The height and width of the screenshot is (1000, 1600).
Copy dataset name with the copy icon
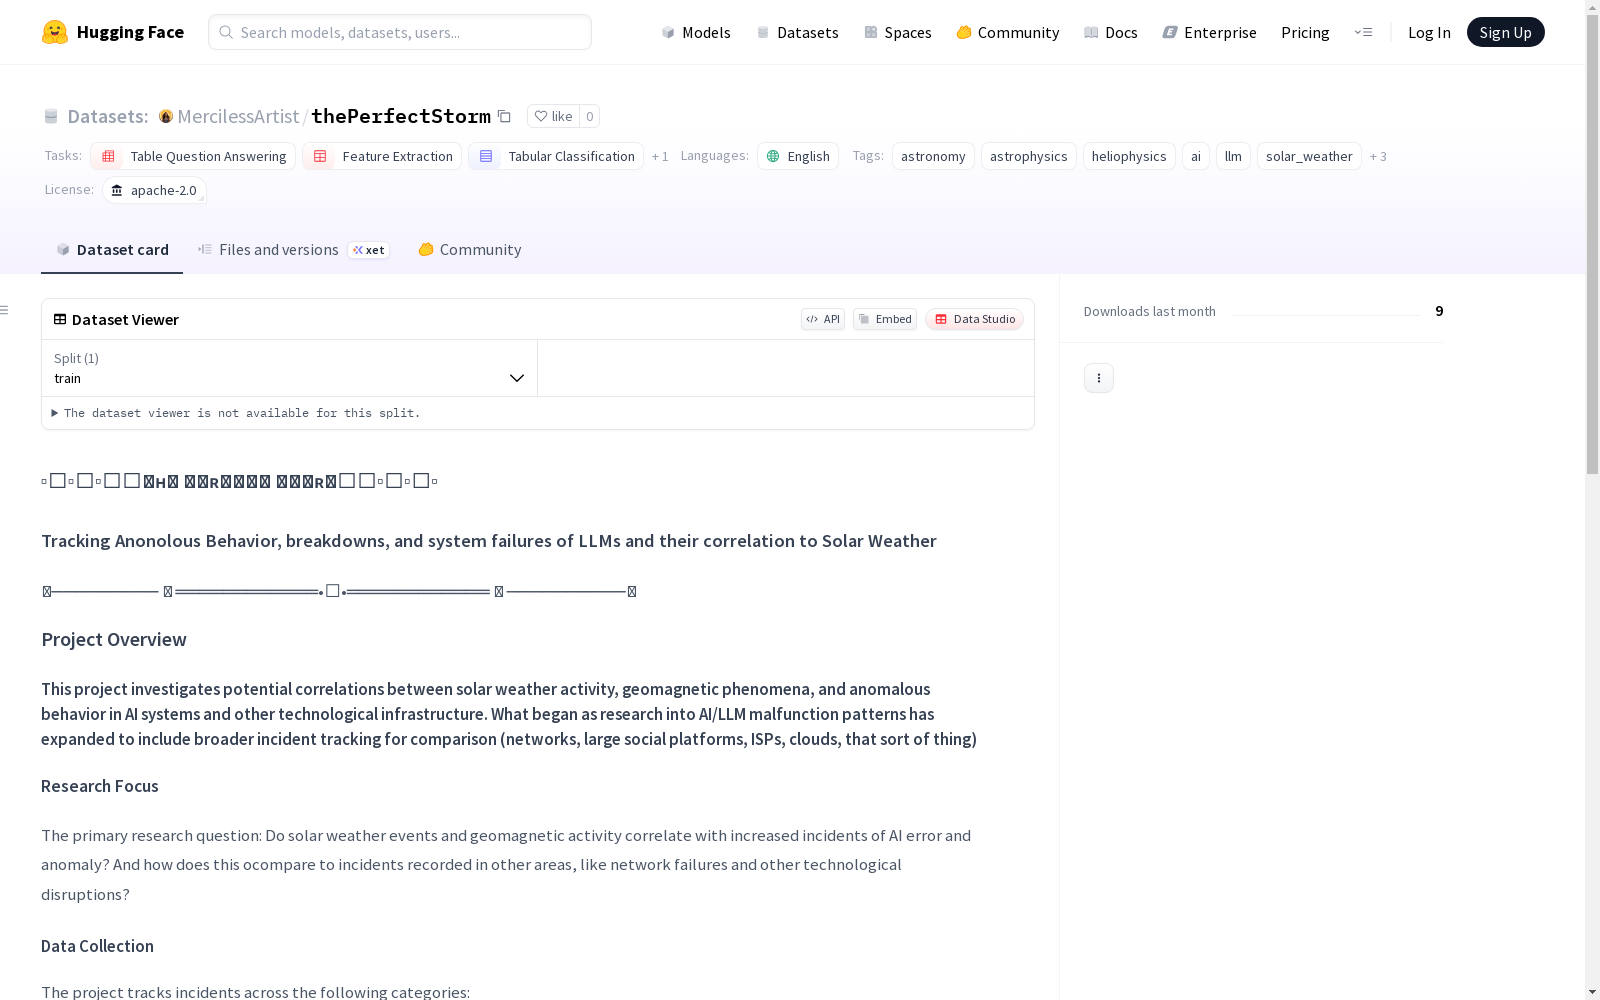505,116
